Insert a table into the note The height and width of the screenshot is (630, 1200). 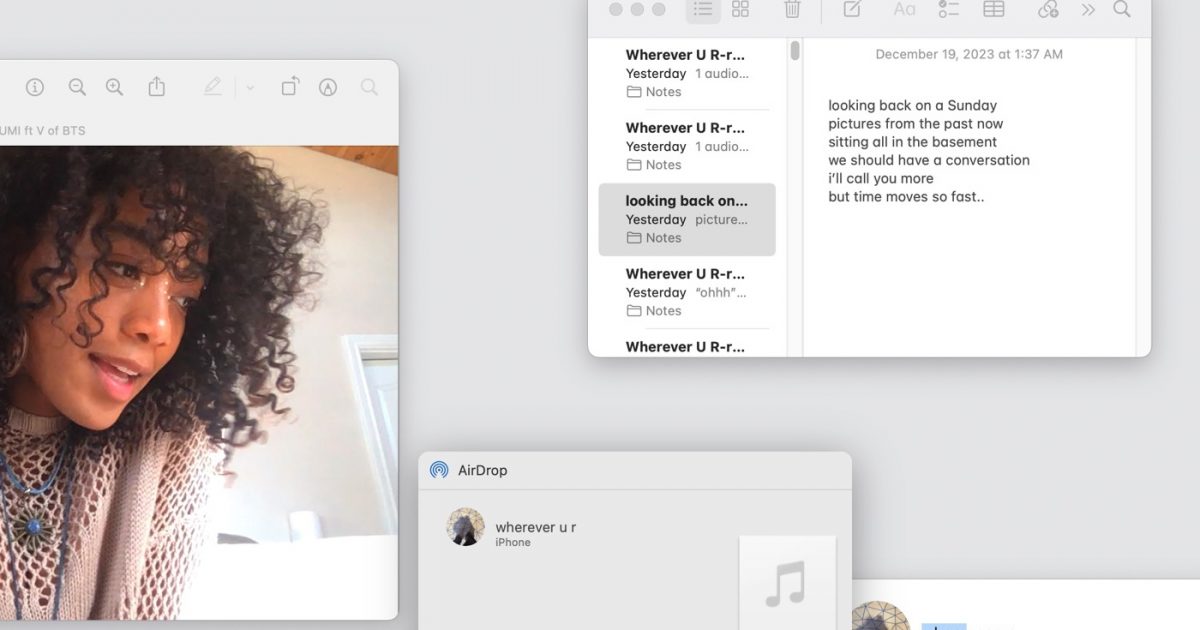[994, 9]
